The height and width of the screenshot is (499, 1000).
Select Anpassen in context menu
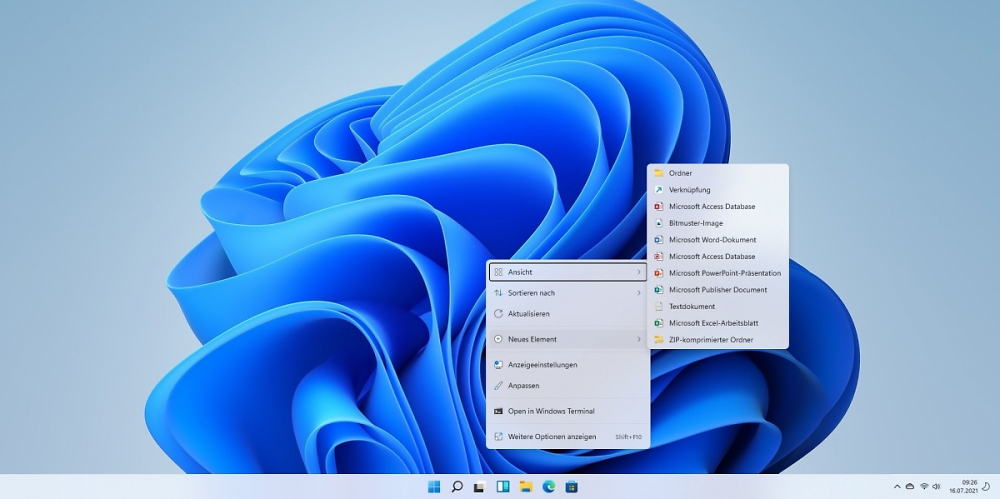(568, 386)
